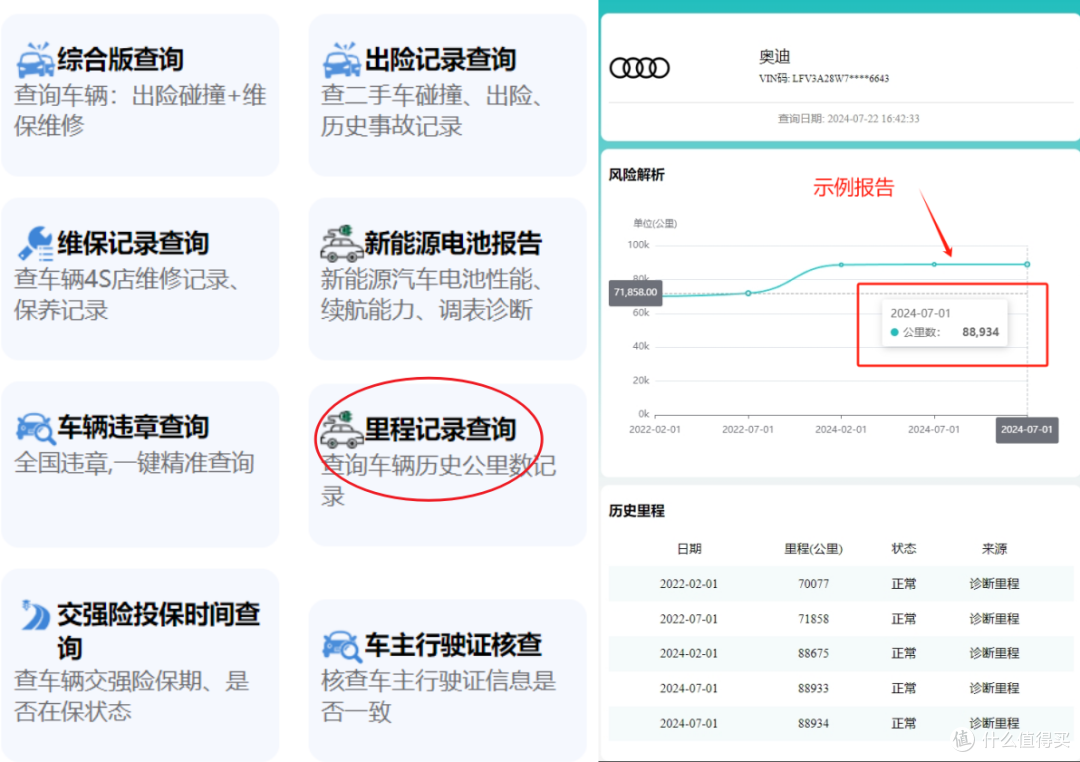
Task: Click the 日期 column header
Action: (689, 548)
